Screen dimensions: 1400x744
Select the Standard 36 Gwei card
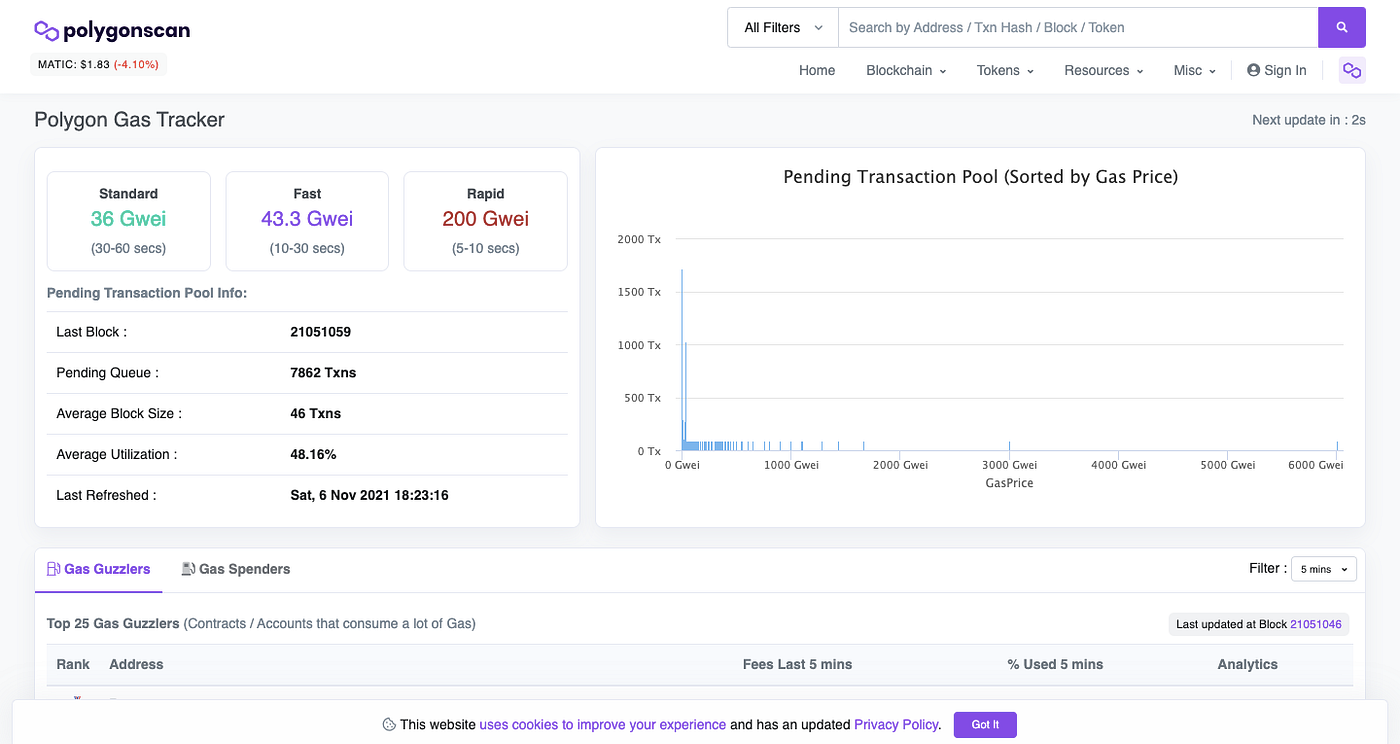coord(129,221)
